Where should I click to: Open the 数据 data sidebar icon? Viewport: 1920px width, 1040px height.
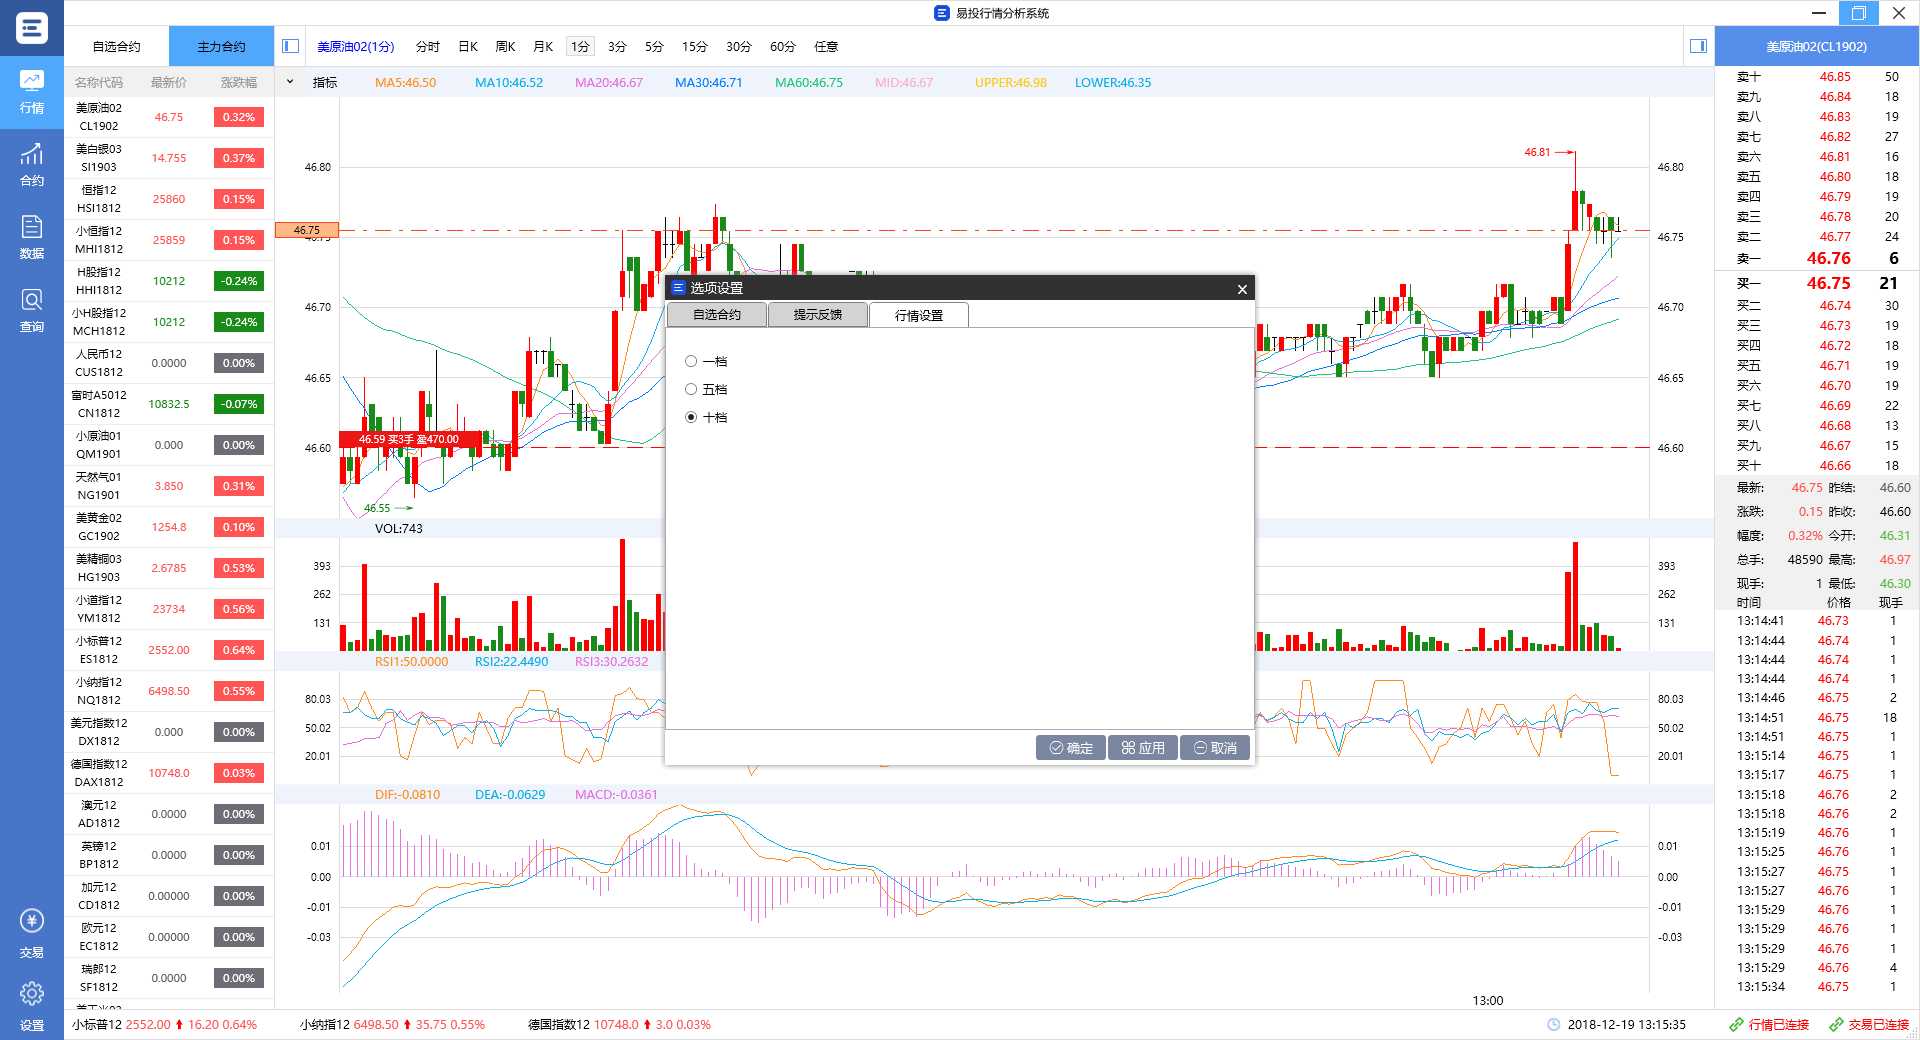(x=32, y=238)
